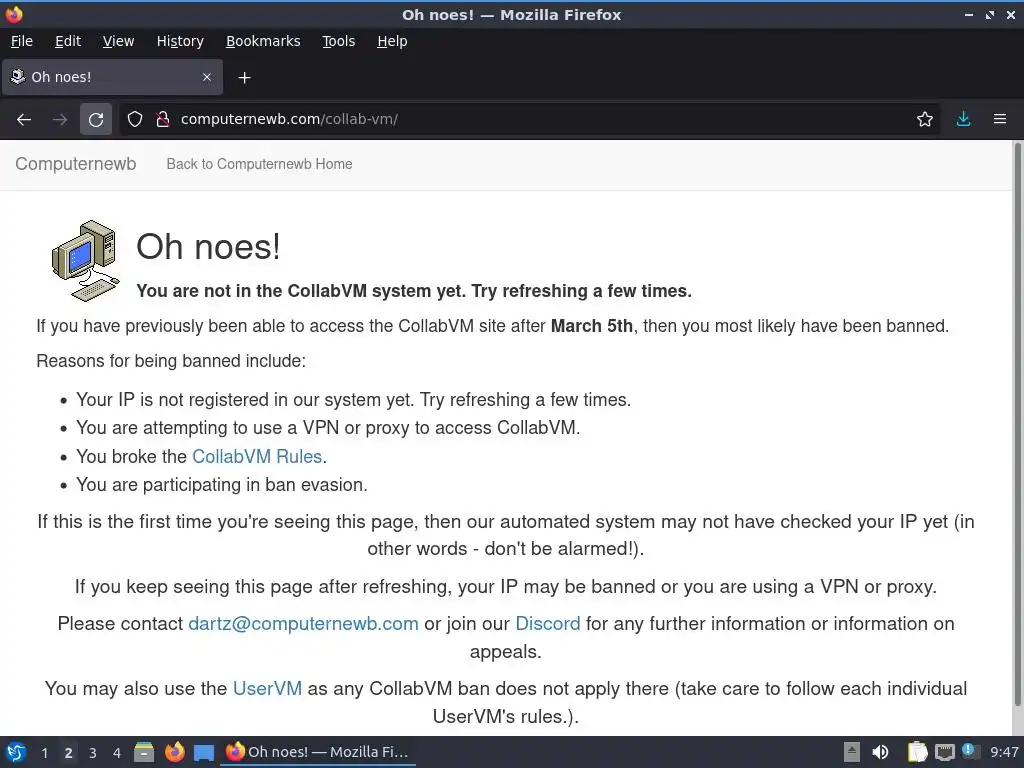Click the computer illustration image

click(x=86, y=261)
